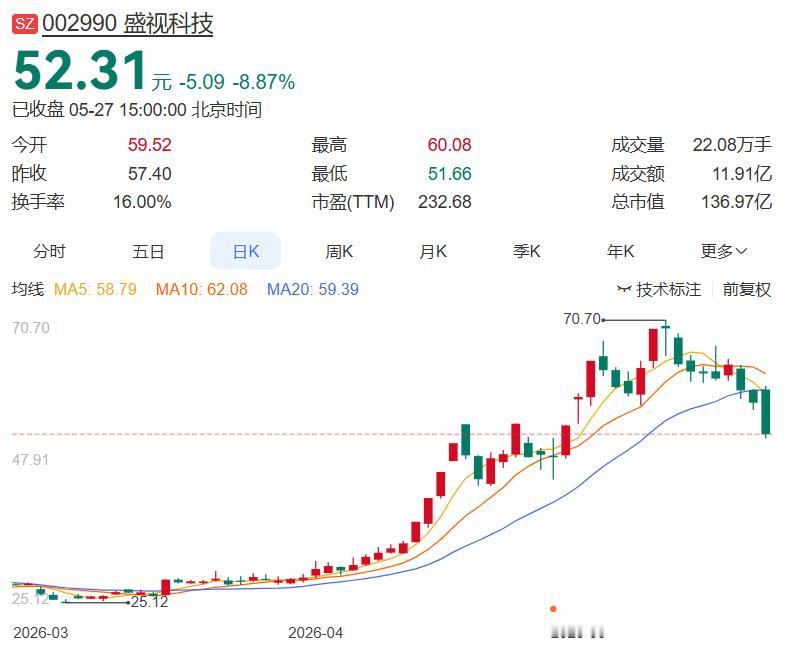Click the current price 52.31
The height and width of the screenshot is (655, 785).
(80, 70)
